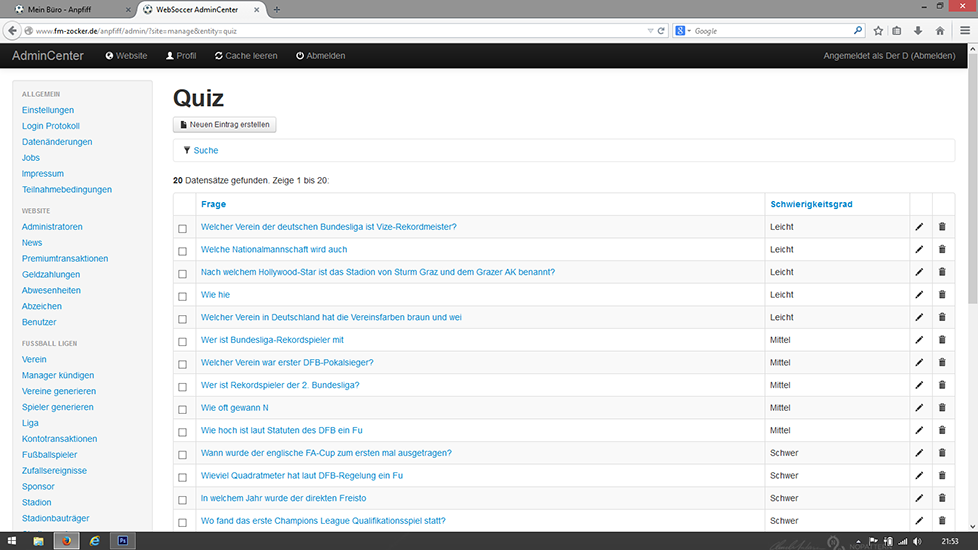The width and height of the screenshot is (978, 550).
Task: Open Firefox home page icon
Action: (x=937, y=31)
